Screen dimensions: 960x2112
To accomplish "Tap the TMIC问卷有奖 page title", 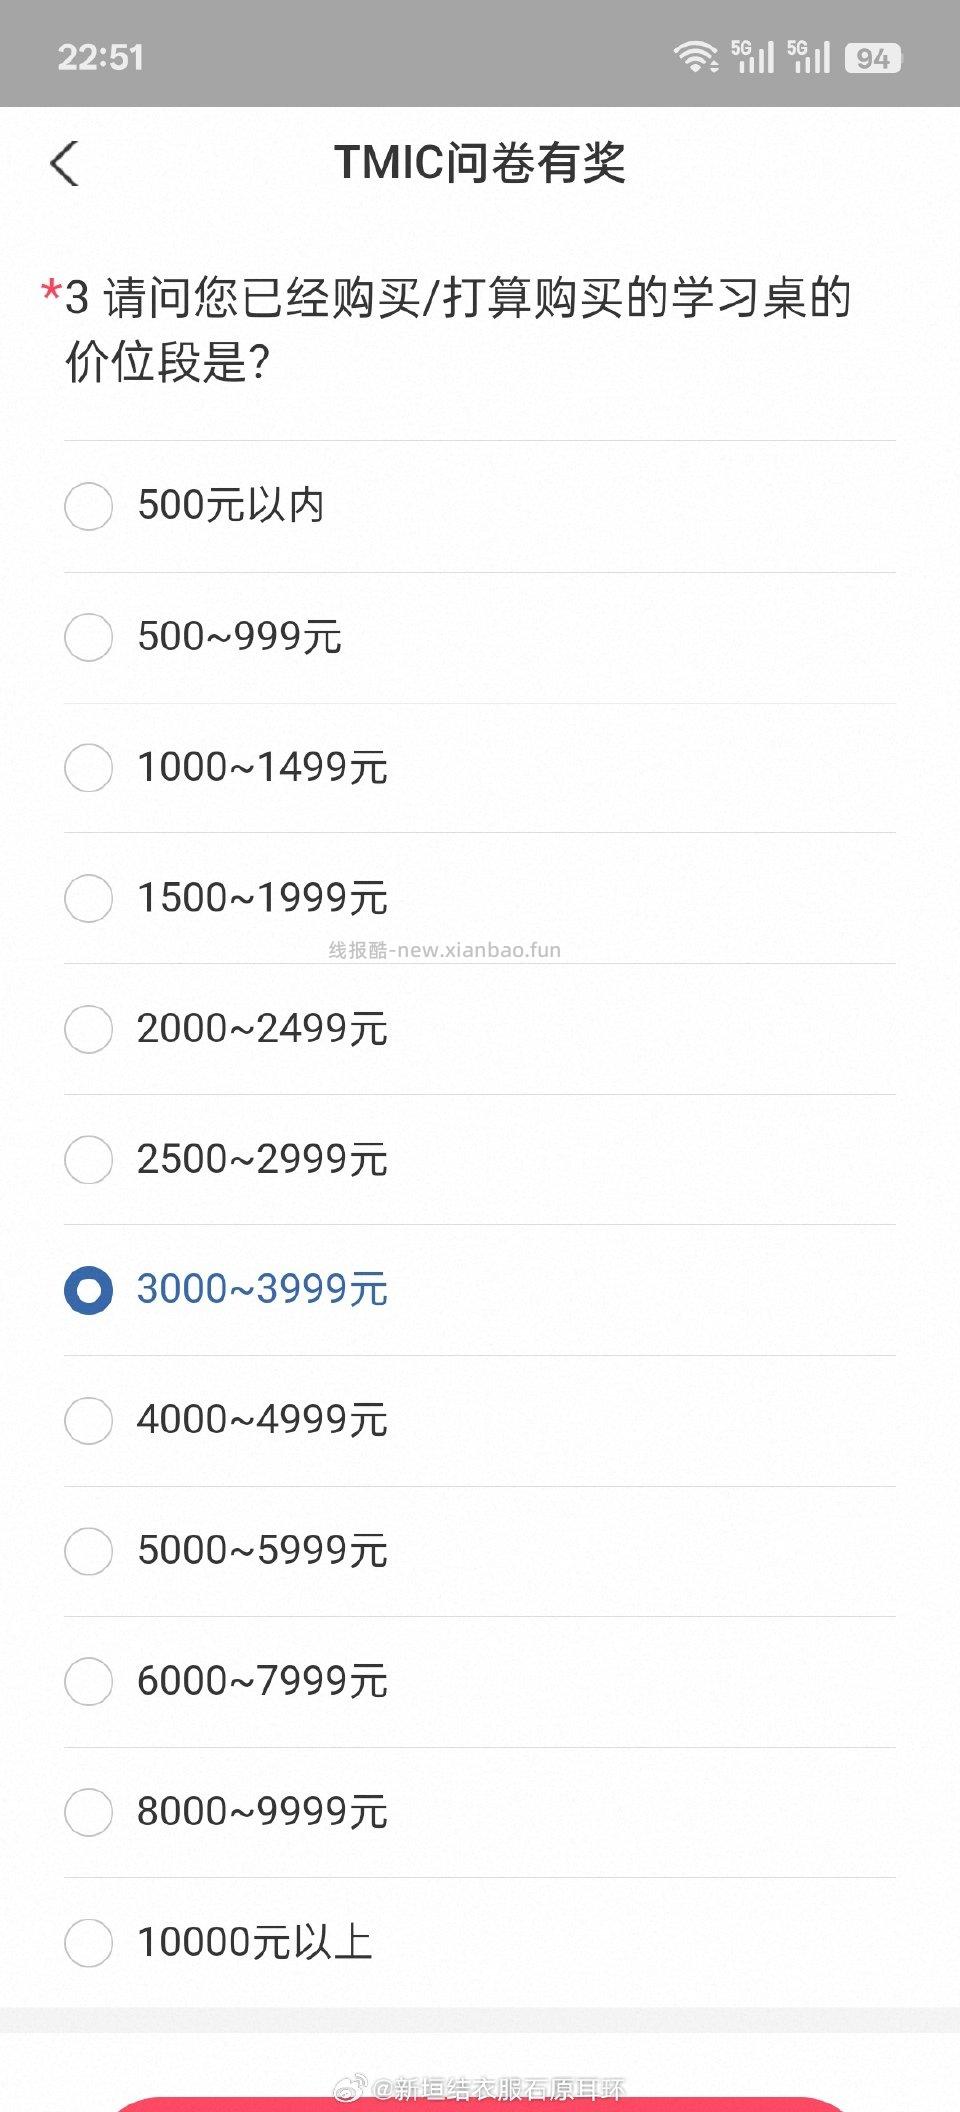I will pos(480,163).
